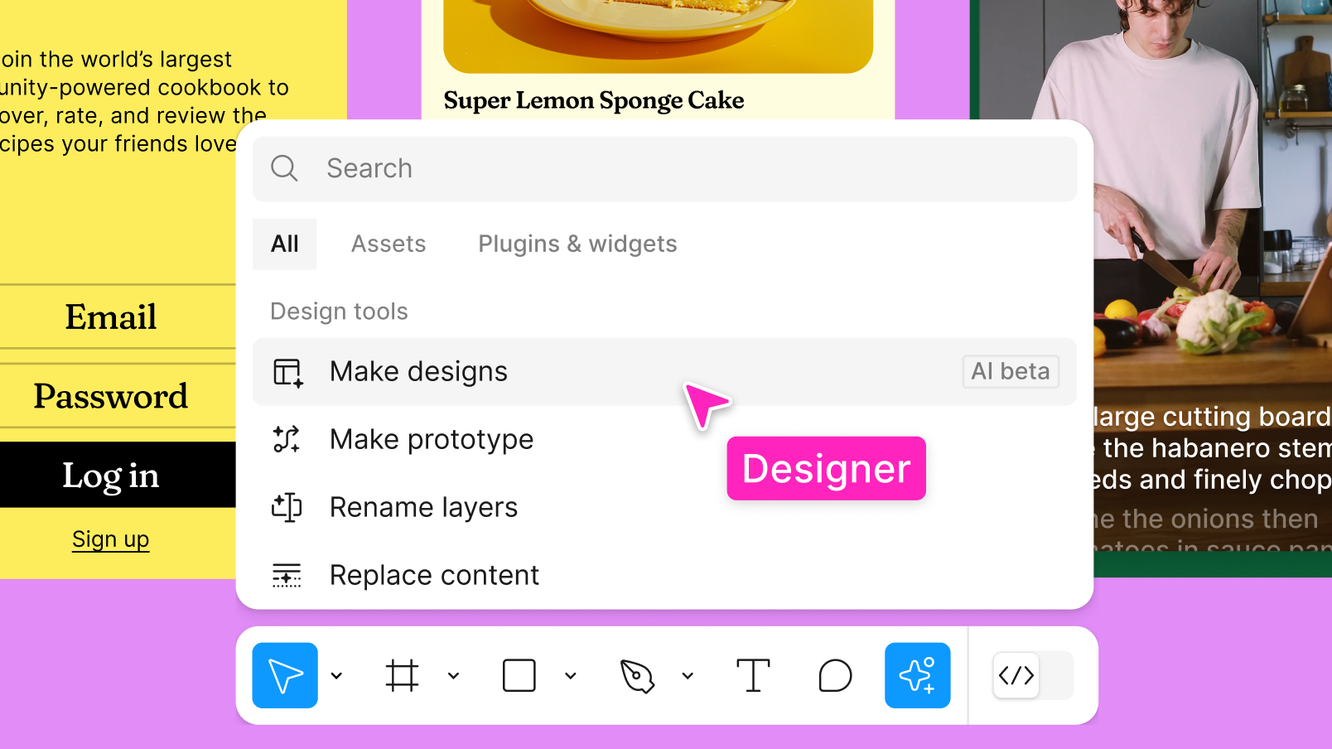Focus the Search input field

[665, 168]
